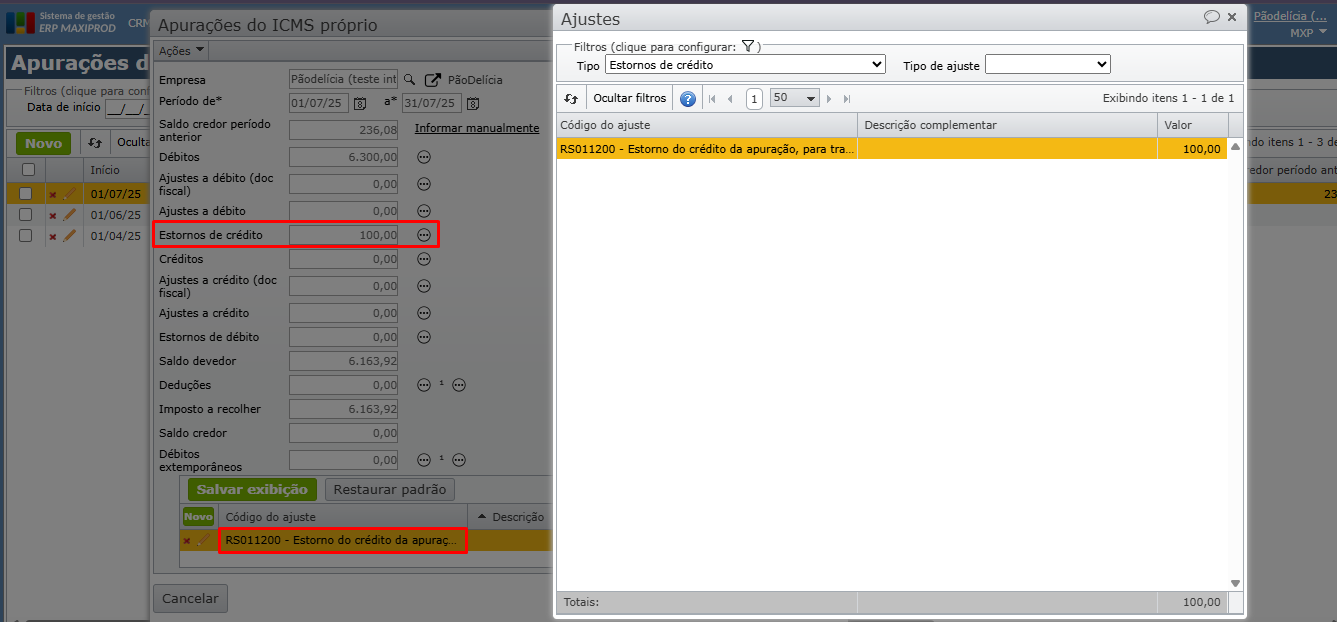Check the 01/04/25 row checkbox
Screen dimensions: 1337x622
pyautogui.click(x=25, y=236)
